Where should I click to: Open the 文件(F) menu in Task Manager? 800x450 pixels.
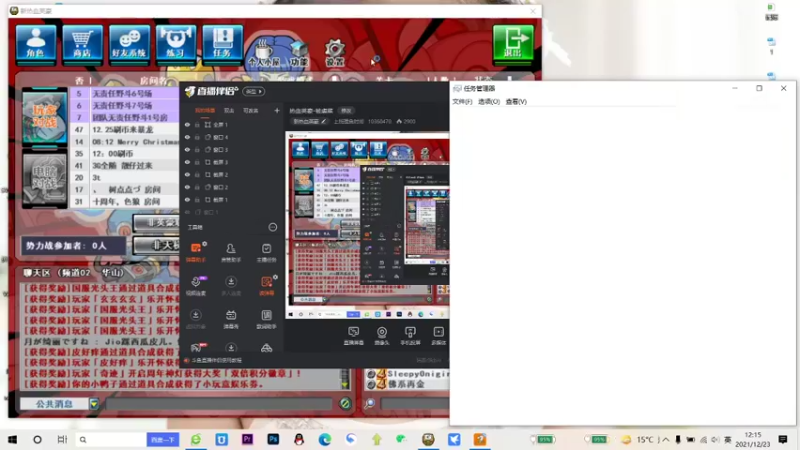coord(462,102)
